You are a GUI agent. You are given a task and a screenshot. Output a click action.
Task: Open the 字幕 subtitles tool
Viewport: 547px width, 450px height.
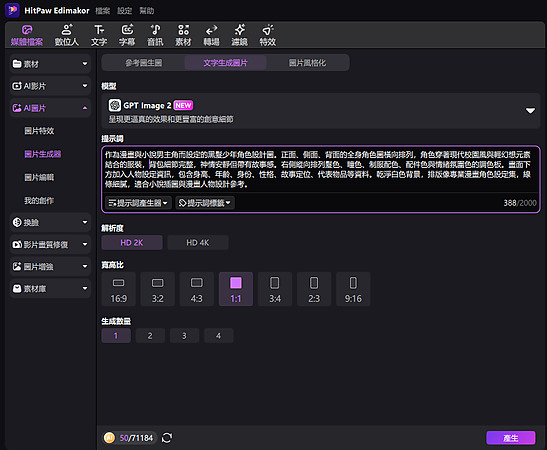point(127,36)
